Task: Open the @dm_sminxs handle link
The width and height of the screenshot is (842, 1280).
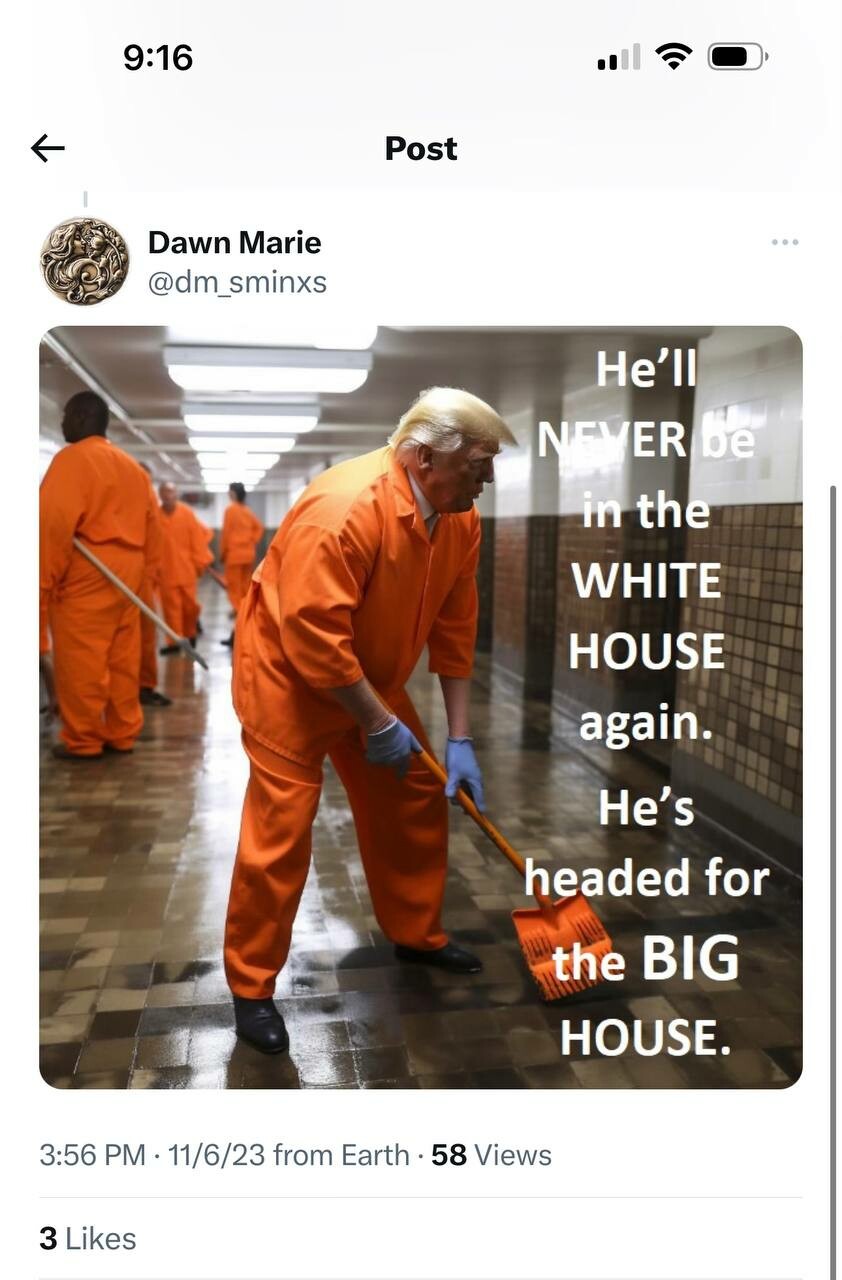Action: pos(237,283)
